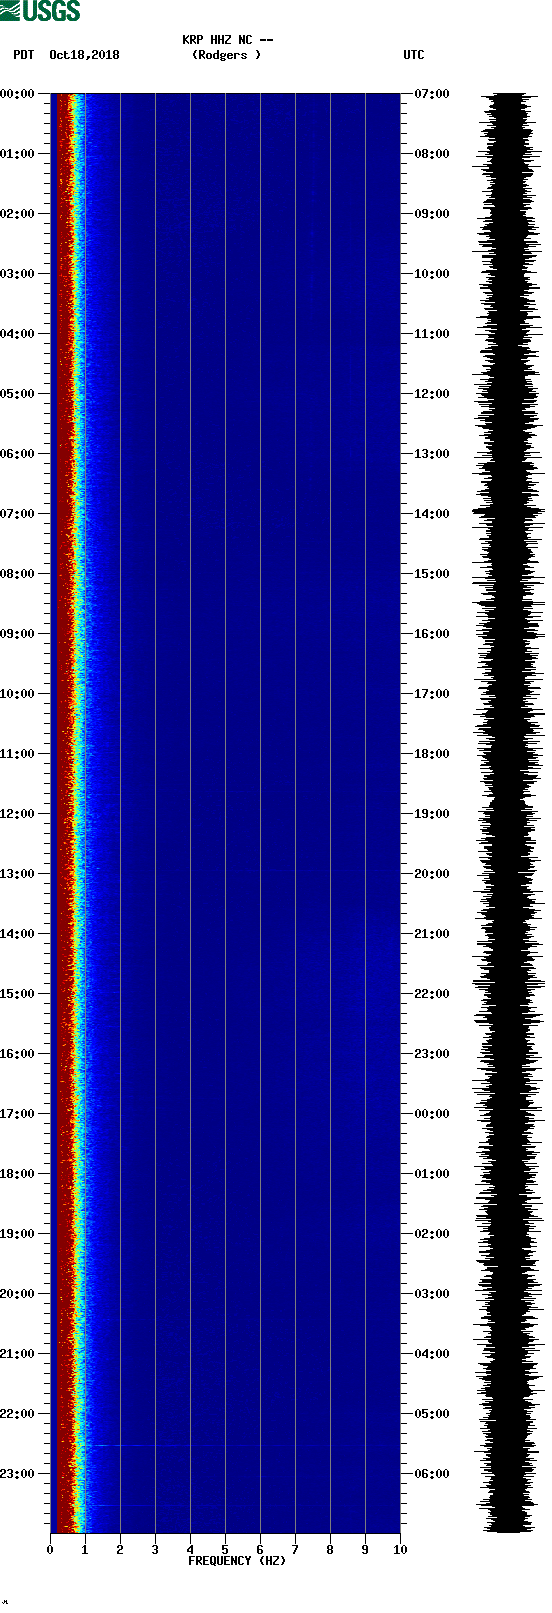
Task: Click the frequency axis tick '10'
Action: [x=400, y=1550]
